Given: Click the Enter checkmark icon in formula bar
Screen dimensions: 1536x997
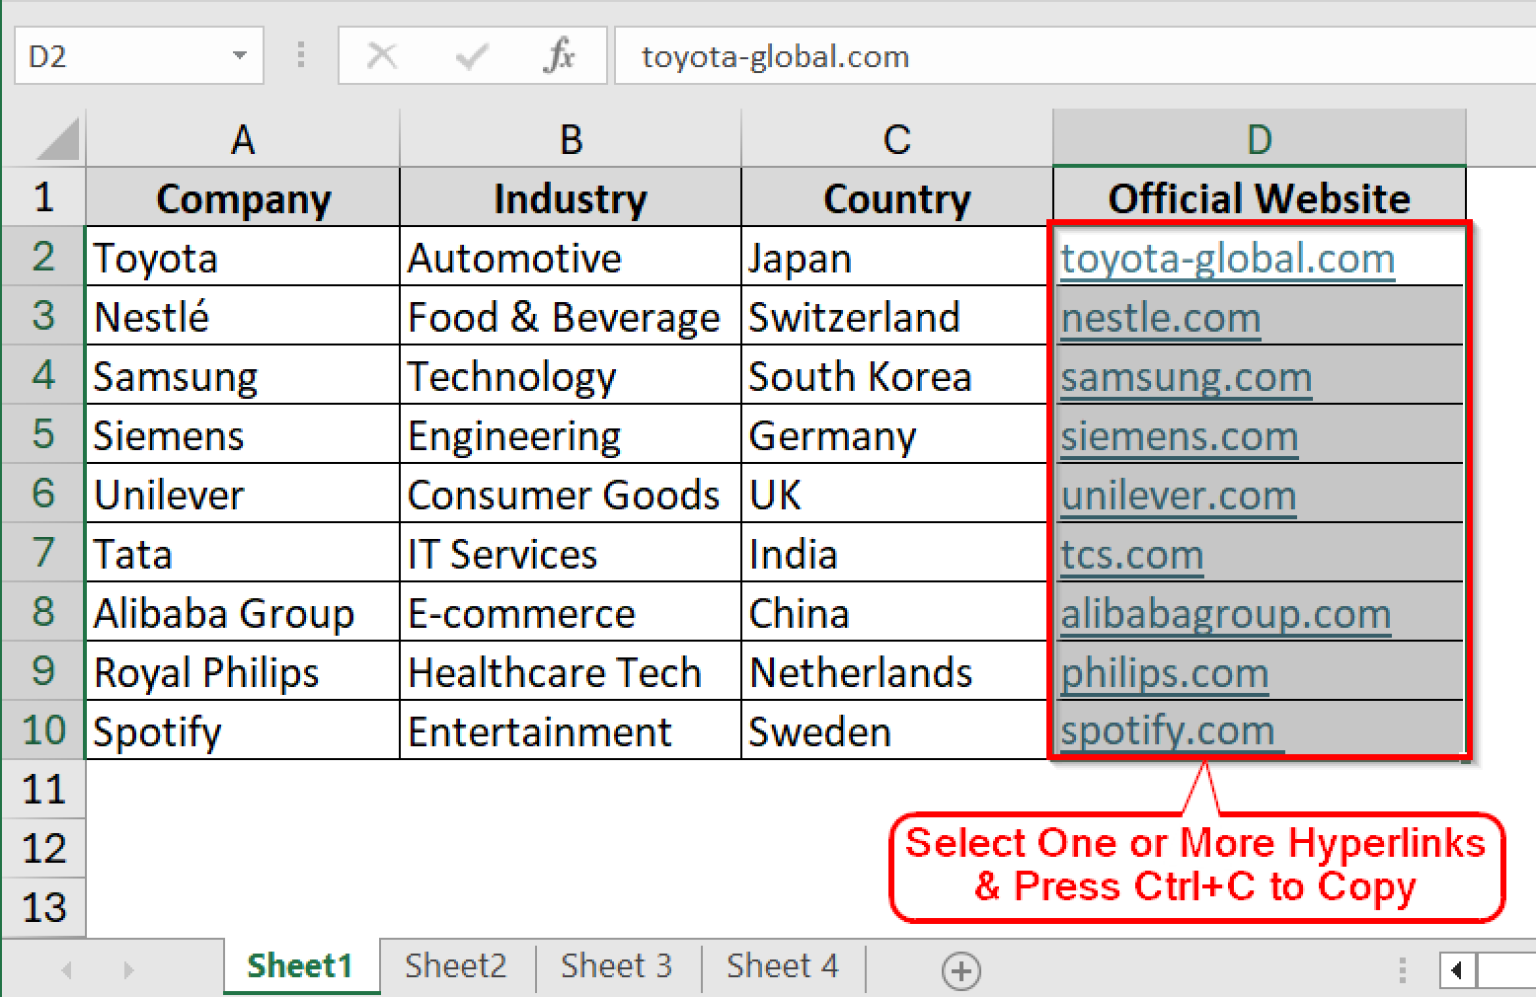Looking at the screenshot, I should [470, 55].
